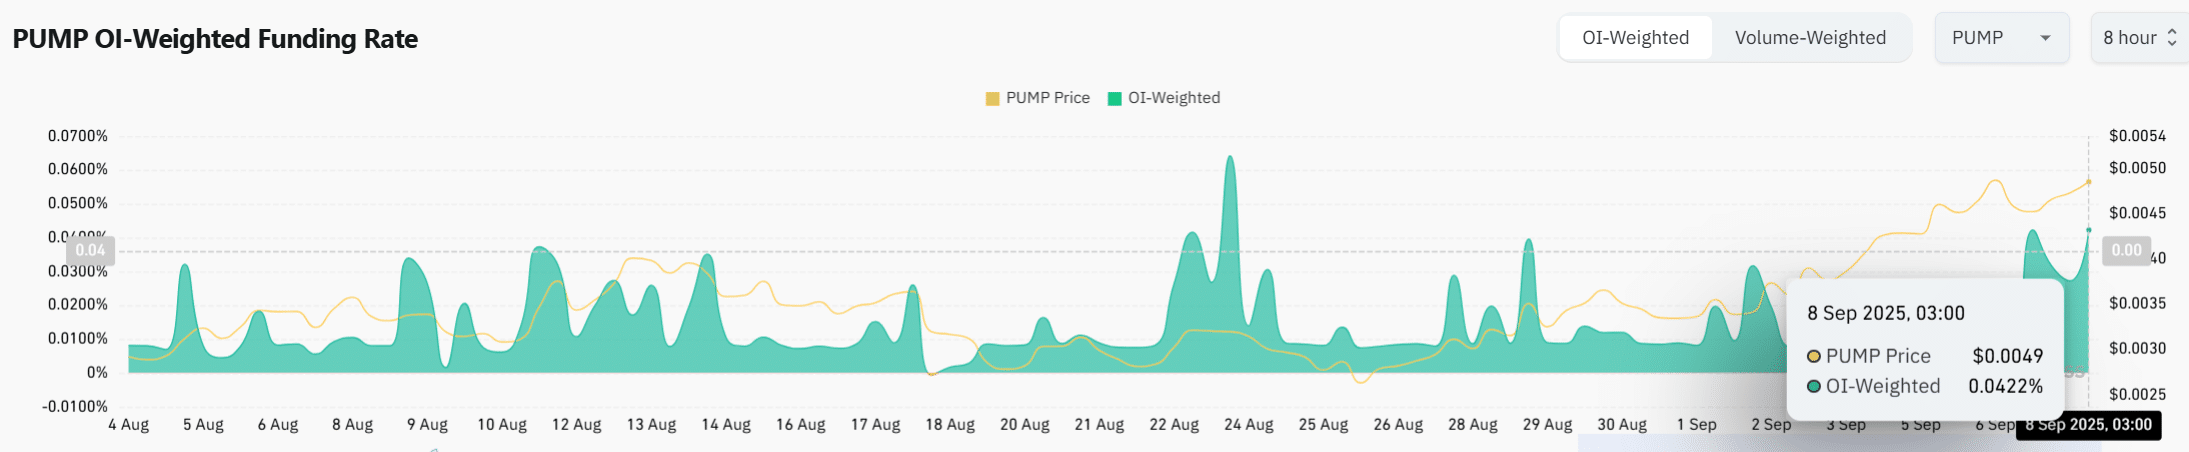Click the 24 Aug x-axis date label

point(1248,425)
